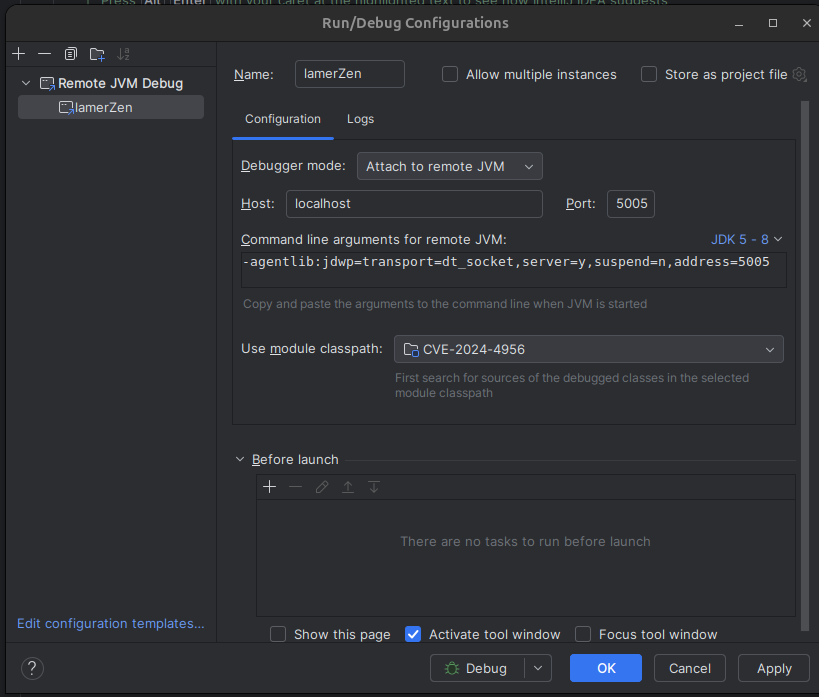
Task: Collapse the Remote JVM Debug tree node
Action: tap(26, 83)
